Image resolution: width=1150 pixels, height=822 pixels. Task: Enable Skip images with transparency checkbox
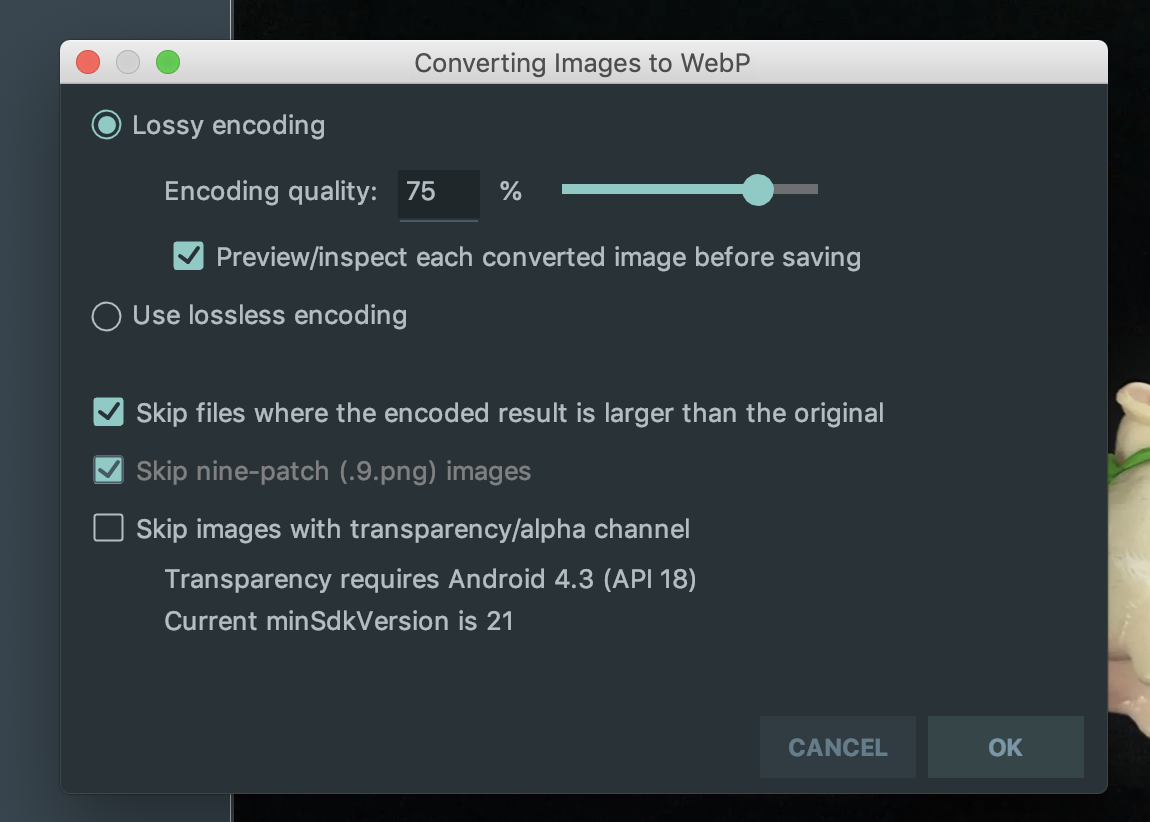coord(108,528)
